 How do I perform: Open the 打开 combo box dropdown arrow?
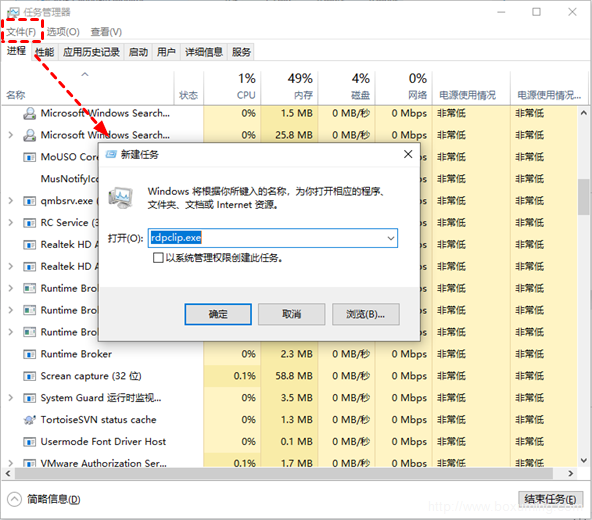click(391, 238)
